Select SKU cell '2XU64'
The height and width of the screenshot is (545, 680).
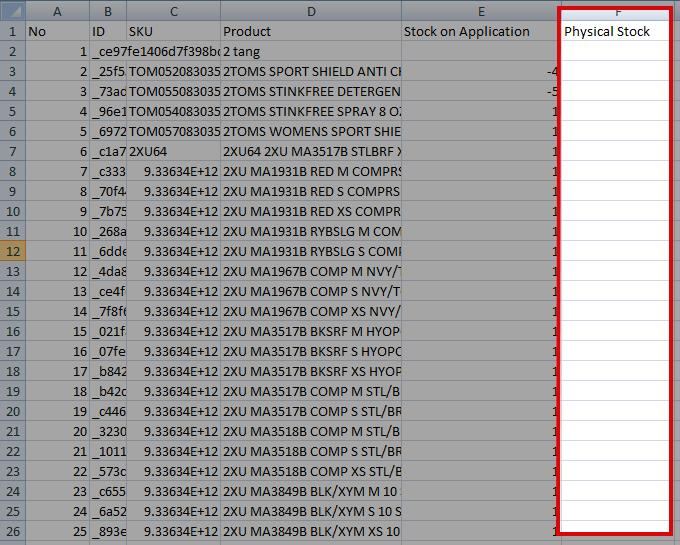click(x=173, y=151)
